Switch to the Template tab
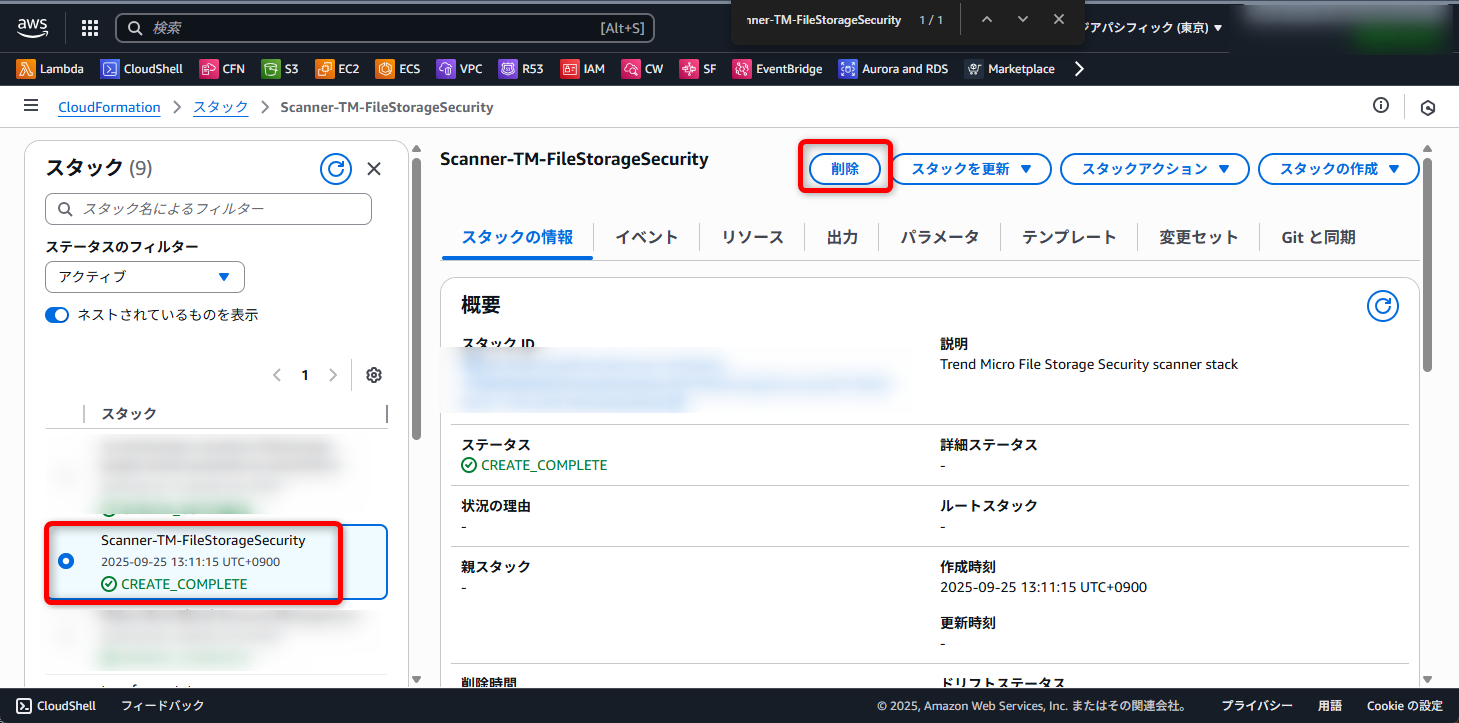The image size is (1459, 723). click(x=1069, y=237)
